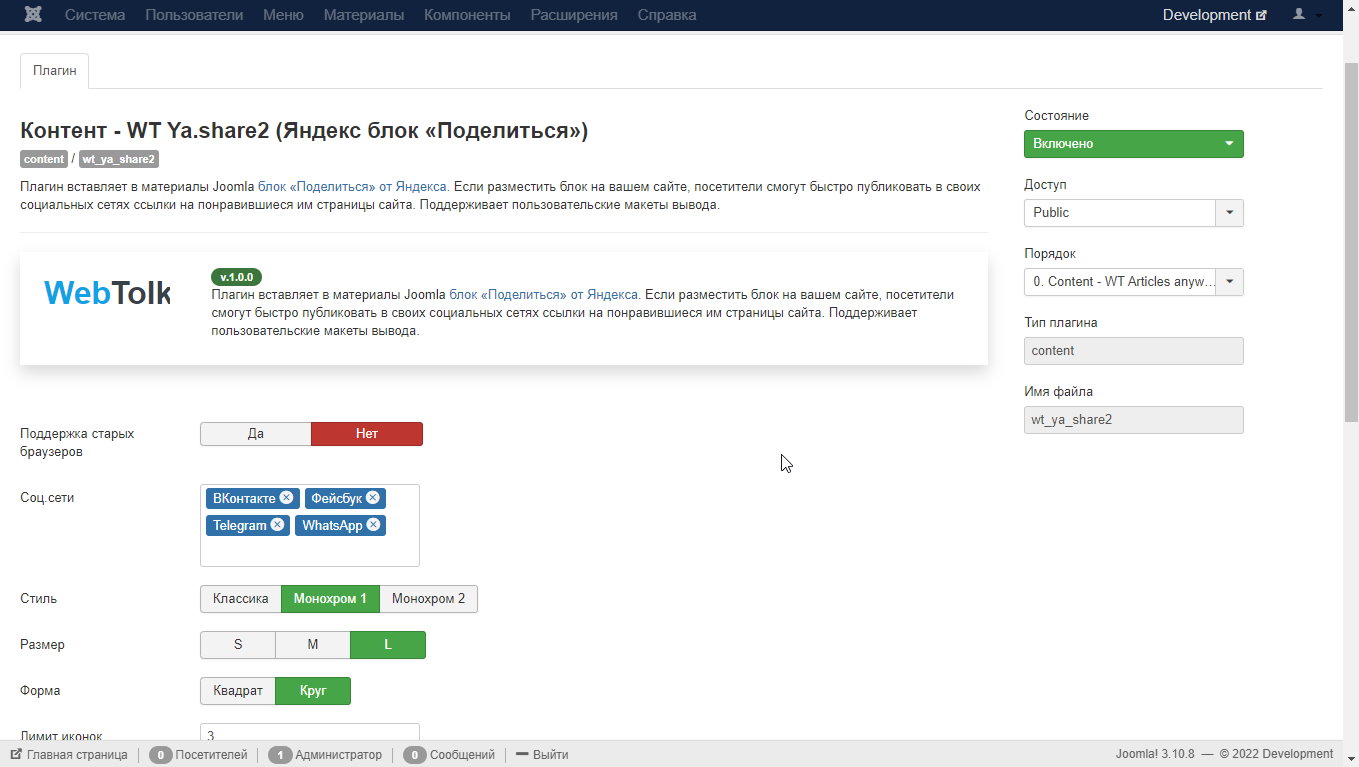Choose the Квадрат shape option
Screen dimensions: 1359x767
(238, 691)
